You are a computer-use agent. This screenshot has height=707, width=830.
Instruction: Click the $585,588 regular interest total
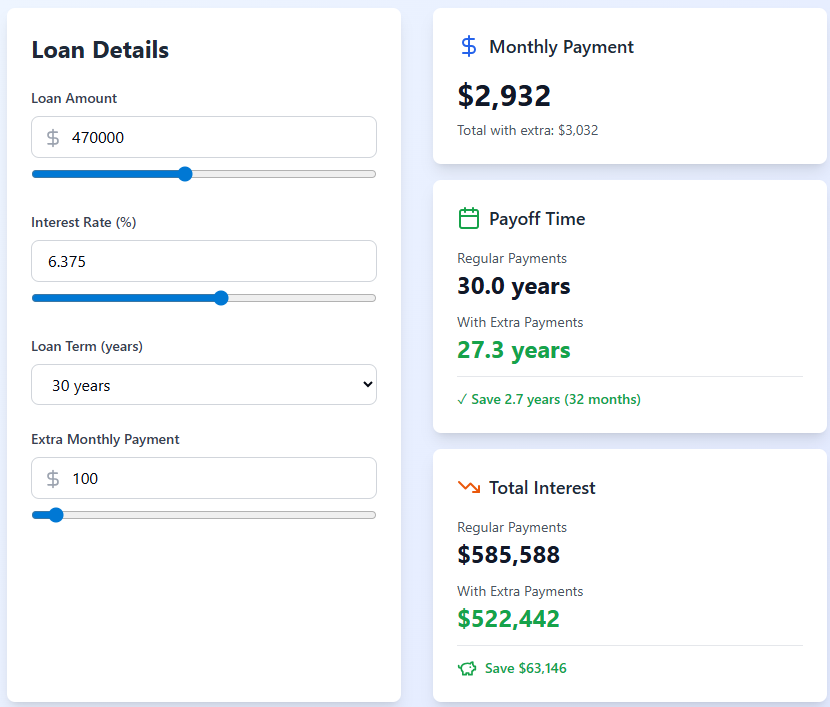(508, 555)
